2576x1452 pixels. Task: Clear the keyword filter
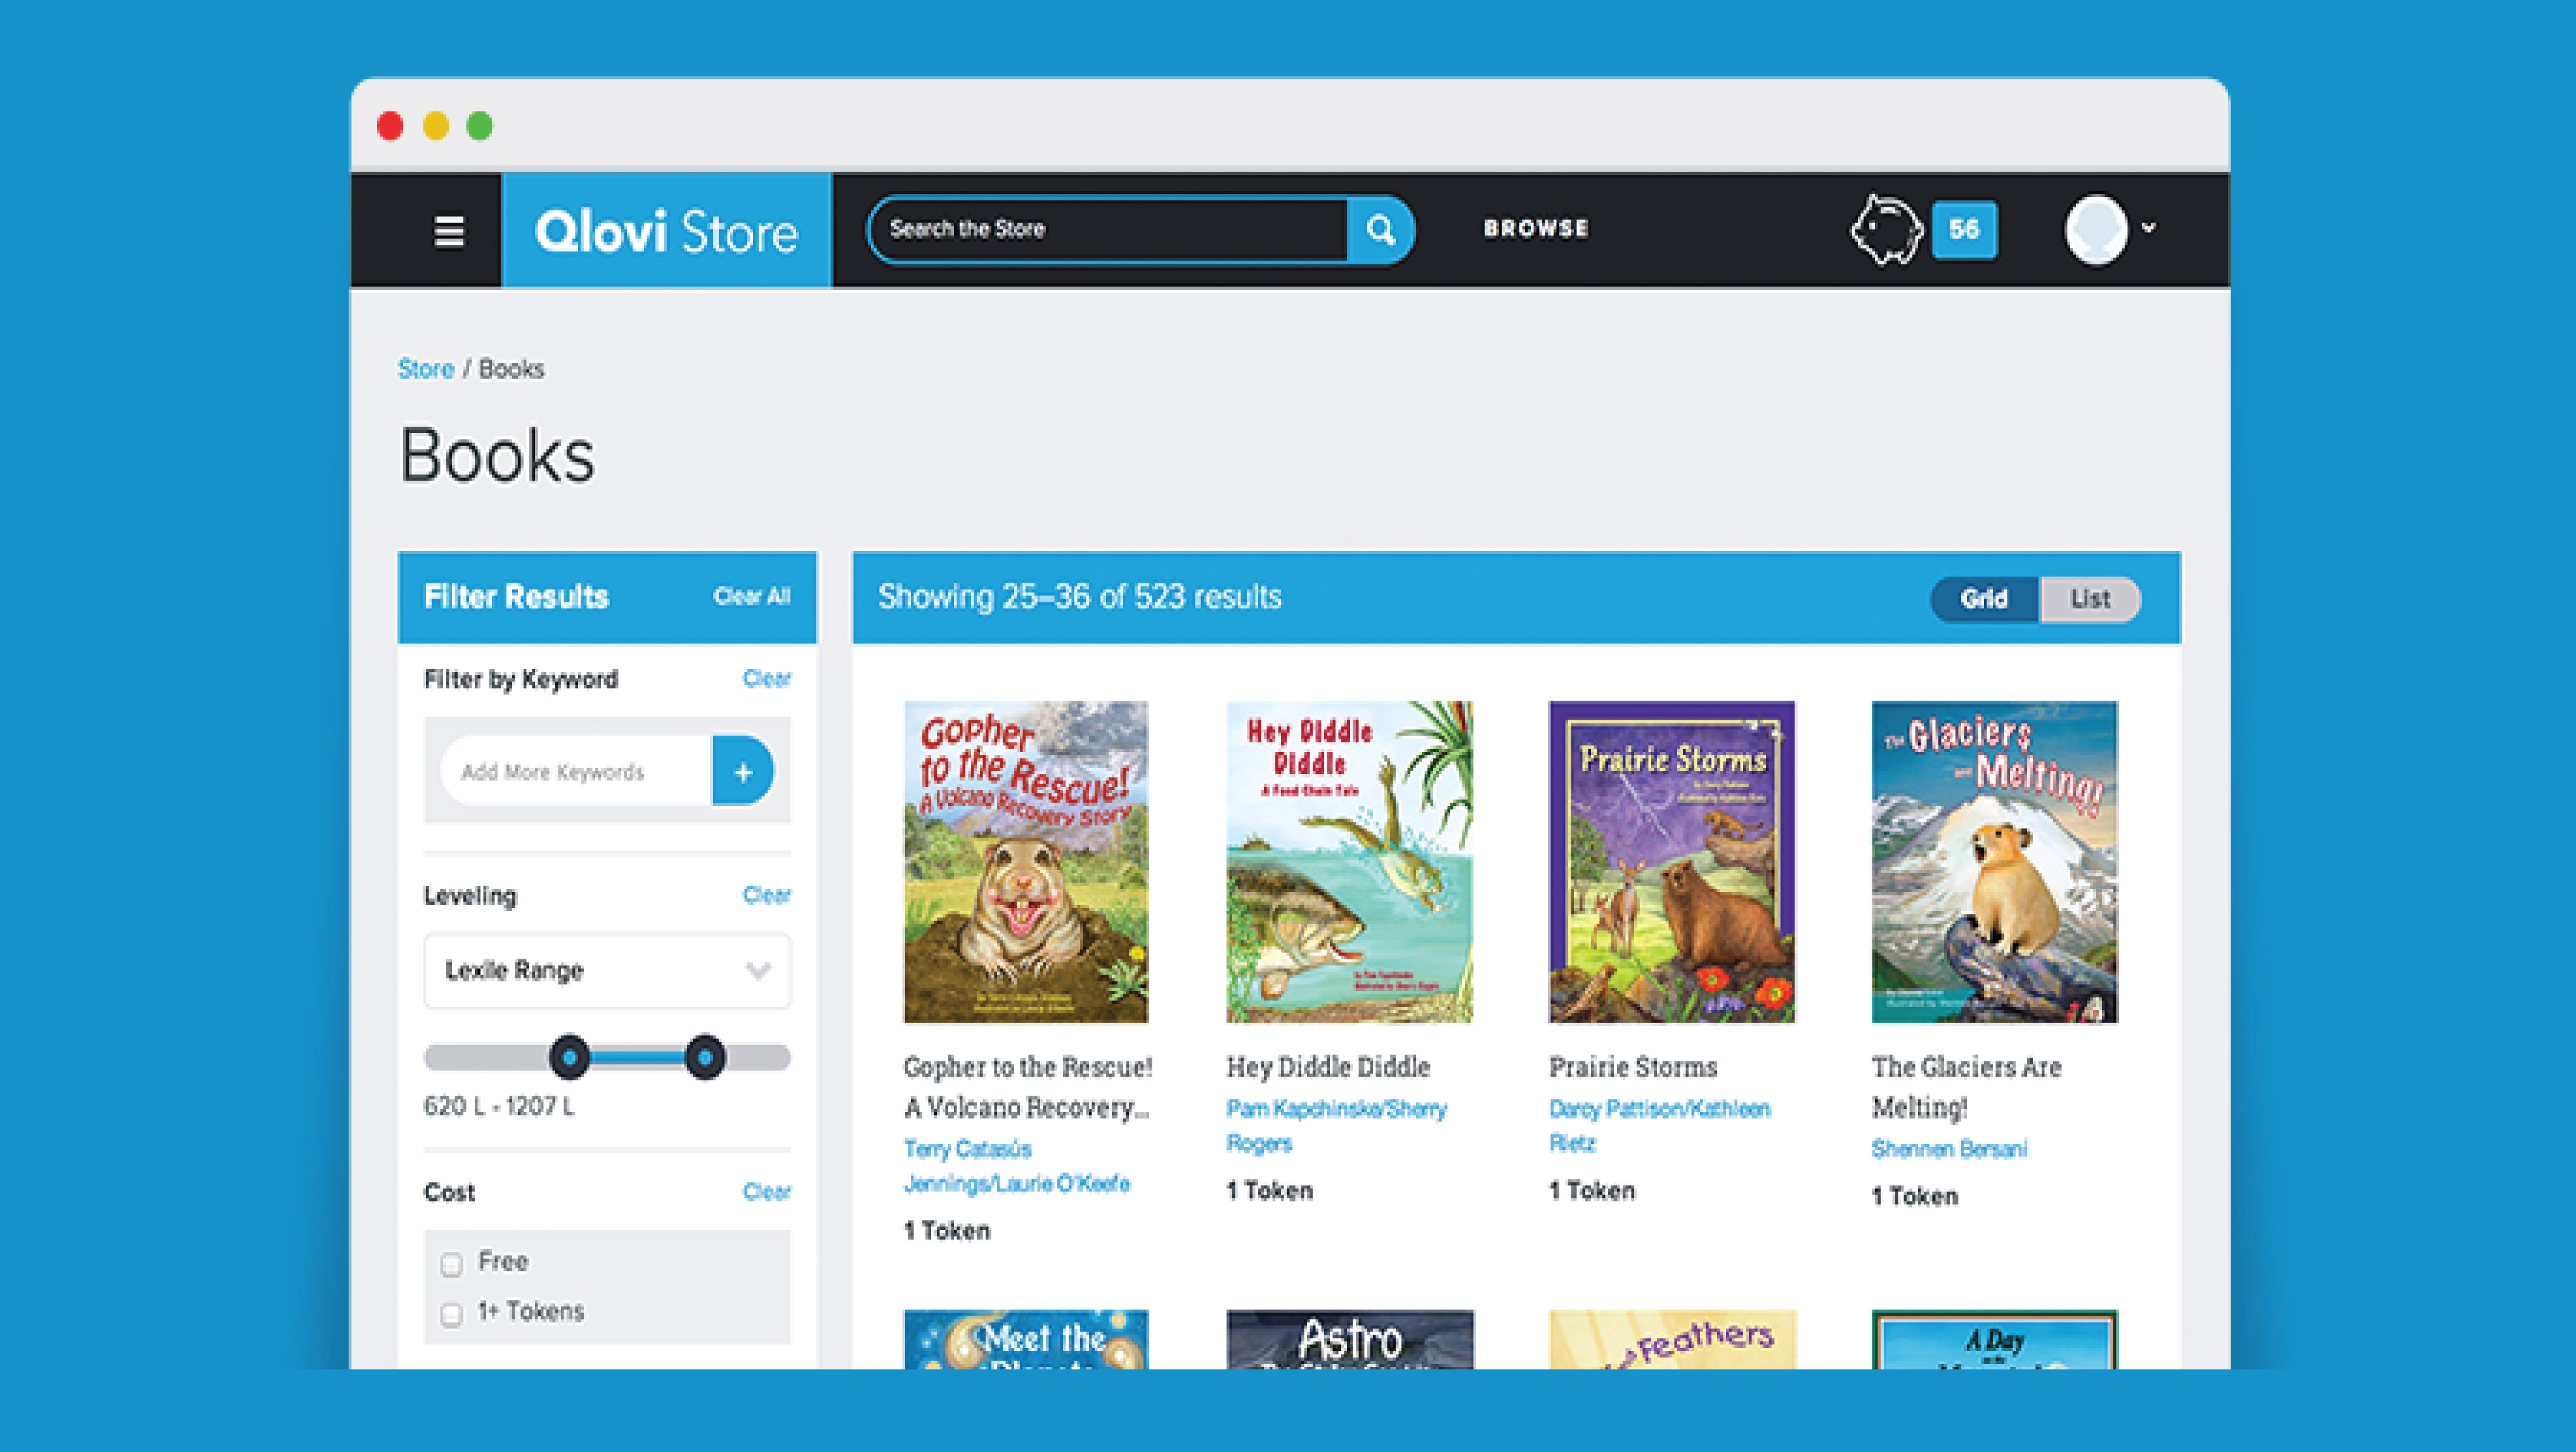(766, 678)
